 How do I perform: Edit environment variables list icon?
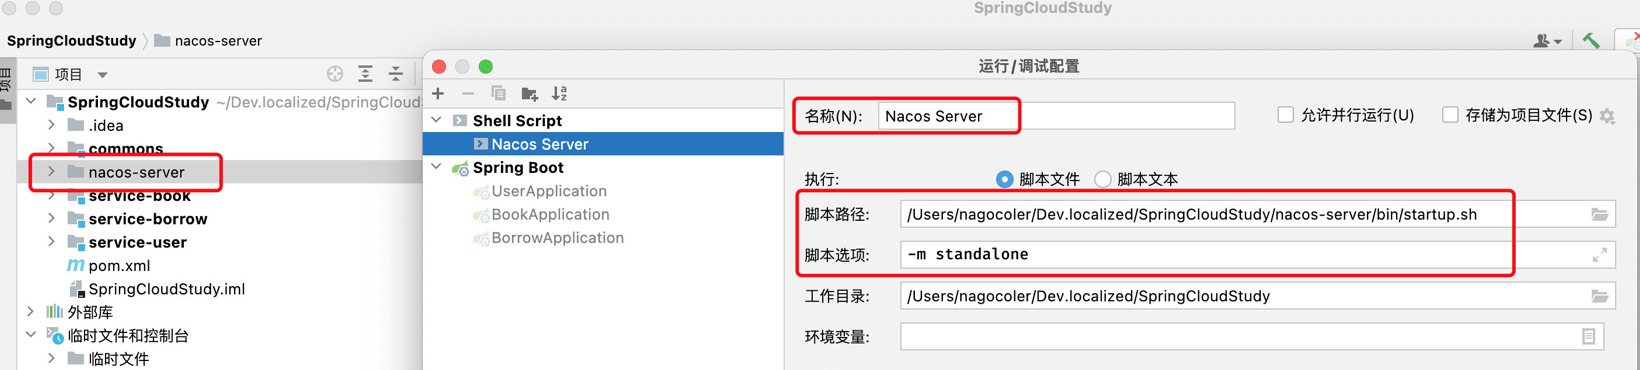click(x=1589, y=337)
